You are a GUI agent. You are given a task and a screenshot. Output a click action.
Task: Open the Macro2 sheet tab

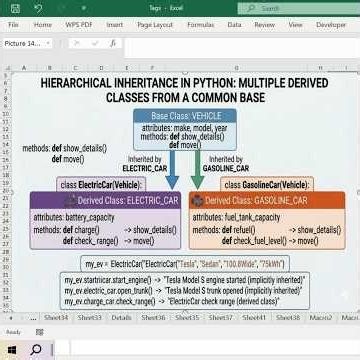click(x=321, y=318)
